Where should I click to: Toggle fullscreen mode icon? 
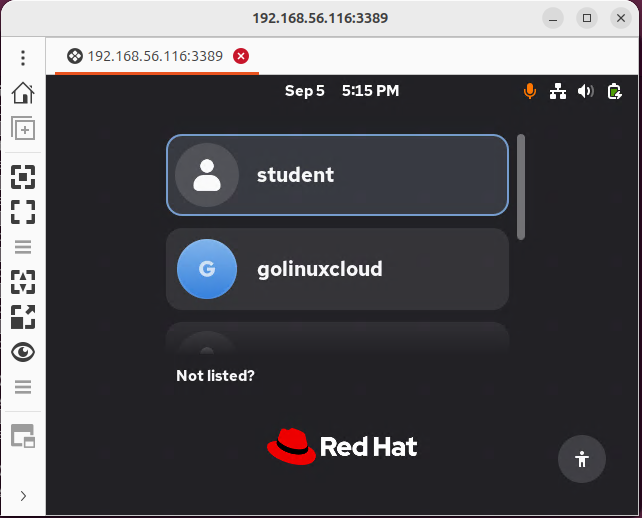[x=23, y=212]
